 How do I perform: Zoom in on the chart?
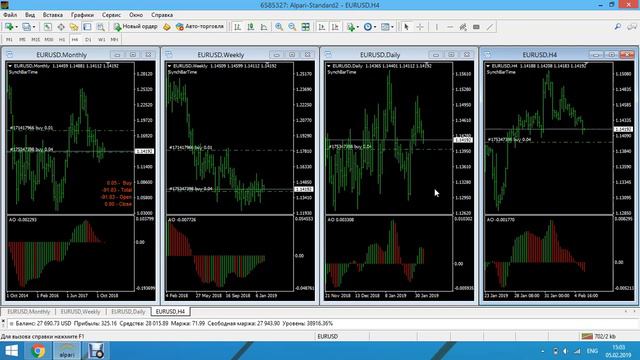point(279,27)
